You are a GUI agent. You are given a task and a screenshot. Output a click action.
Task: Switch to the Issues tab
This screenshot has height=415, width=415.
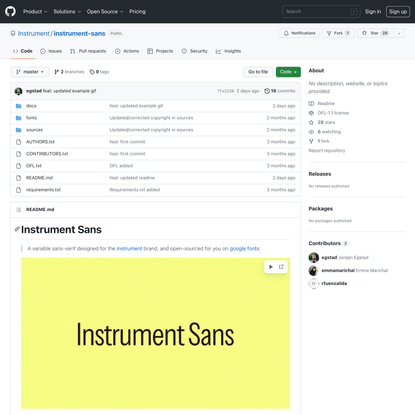(51, 51)
